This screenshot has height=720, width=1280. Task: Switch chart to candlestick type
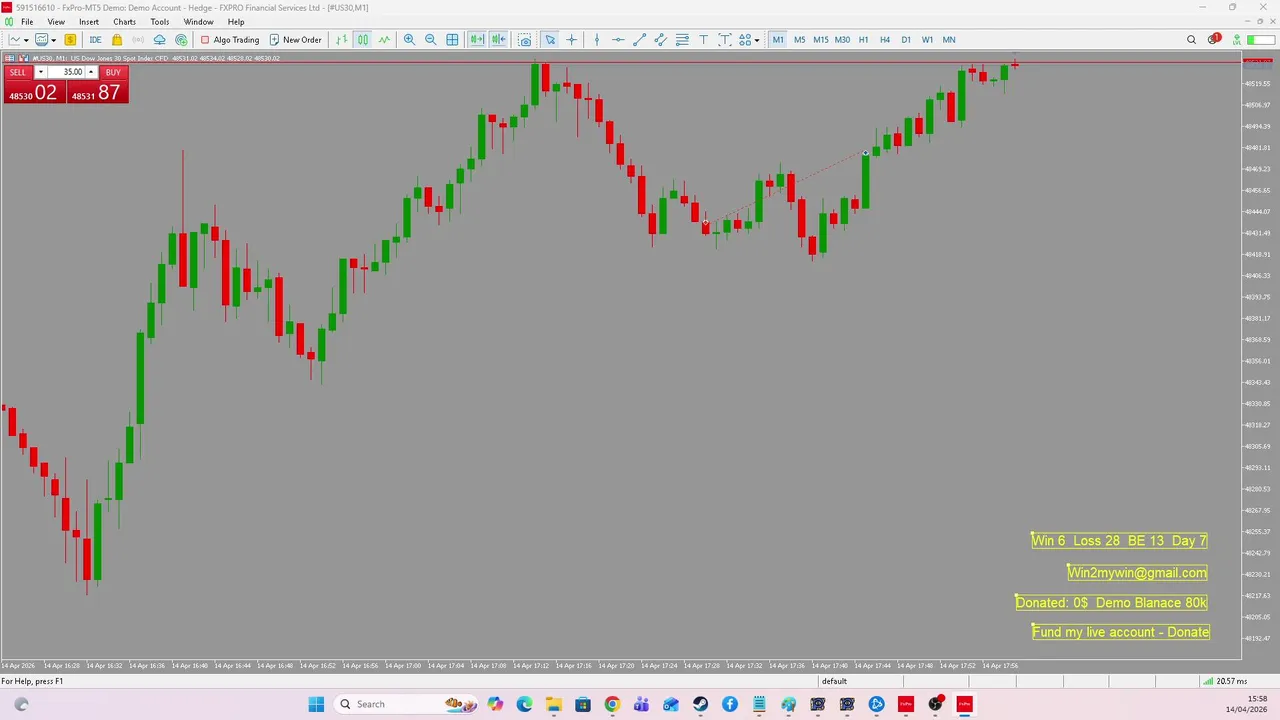tap(363, 40)
